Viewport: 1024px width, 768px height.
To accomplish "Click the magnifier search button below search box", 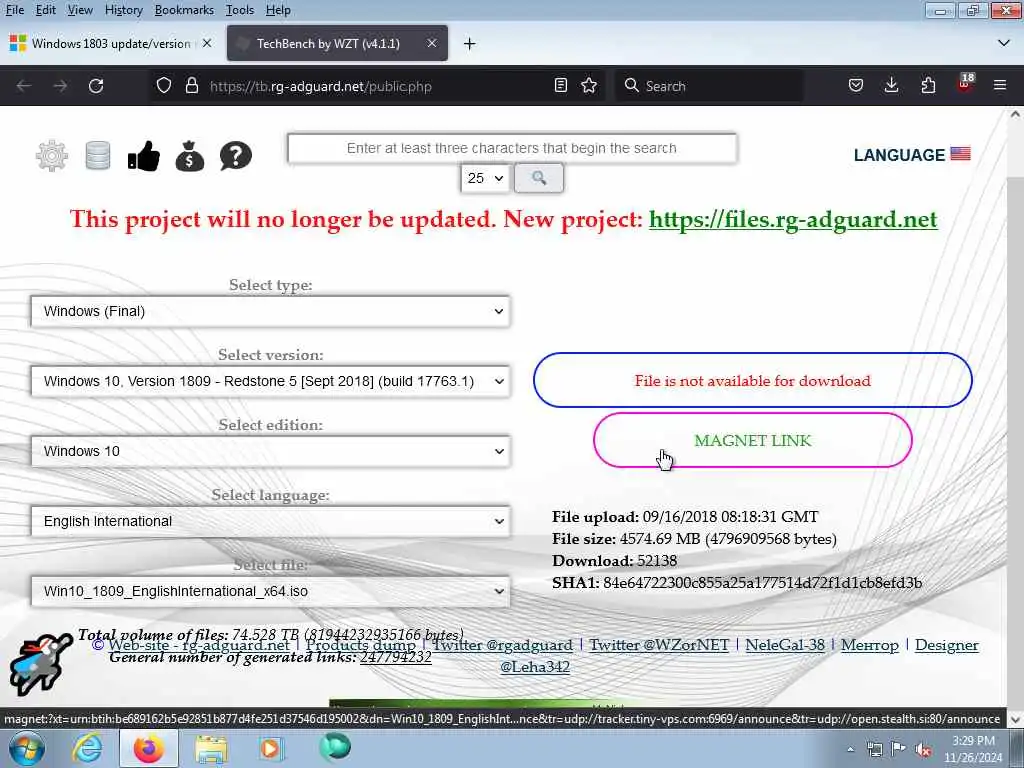I will [539, 178].
